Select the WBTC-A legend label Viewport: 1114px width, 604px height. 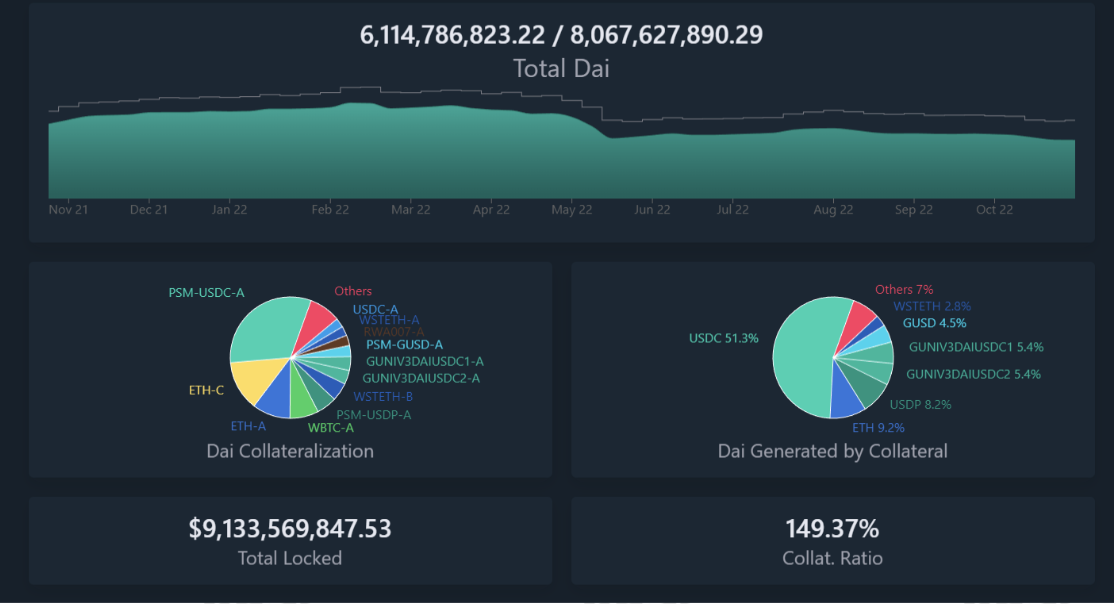[x=330, y=428]
